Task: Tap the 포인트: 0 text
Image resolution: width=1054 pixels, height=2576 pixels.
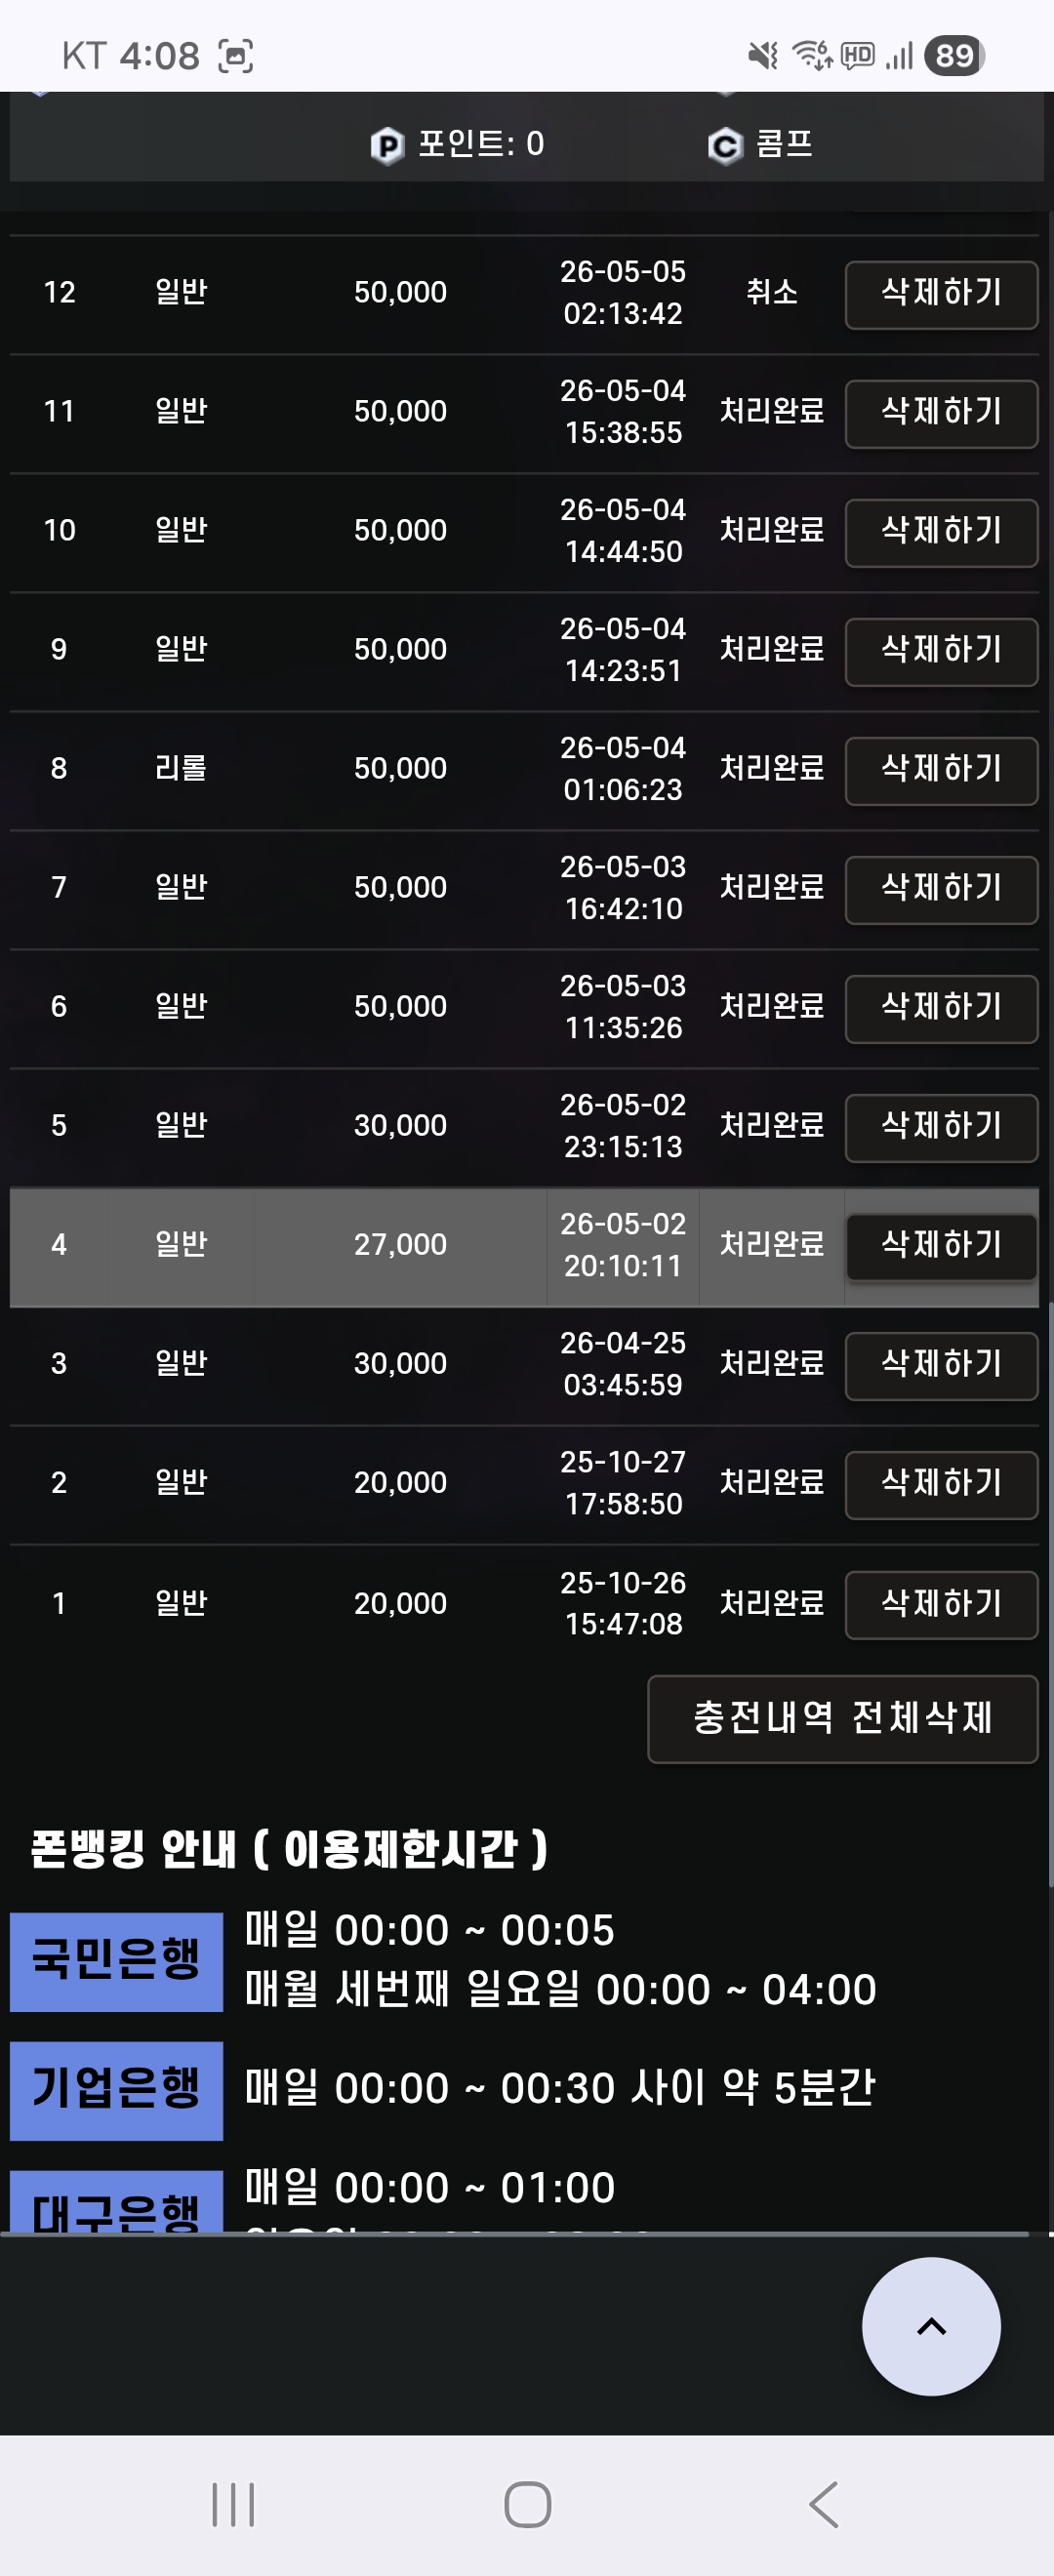Action: tap(481, 144)
